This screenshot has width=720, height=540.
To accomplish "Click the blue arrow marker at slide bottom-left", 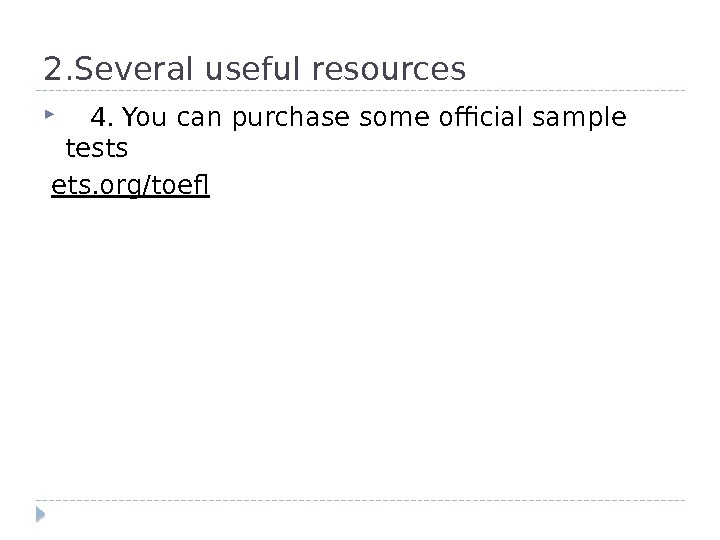I will point(42,515).
